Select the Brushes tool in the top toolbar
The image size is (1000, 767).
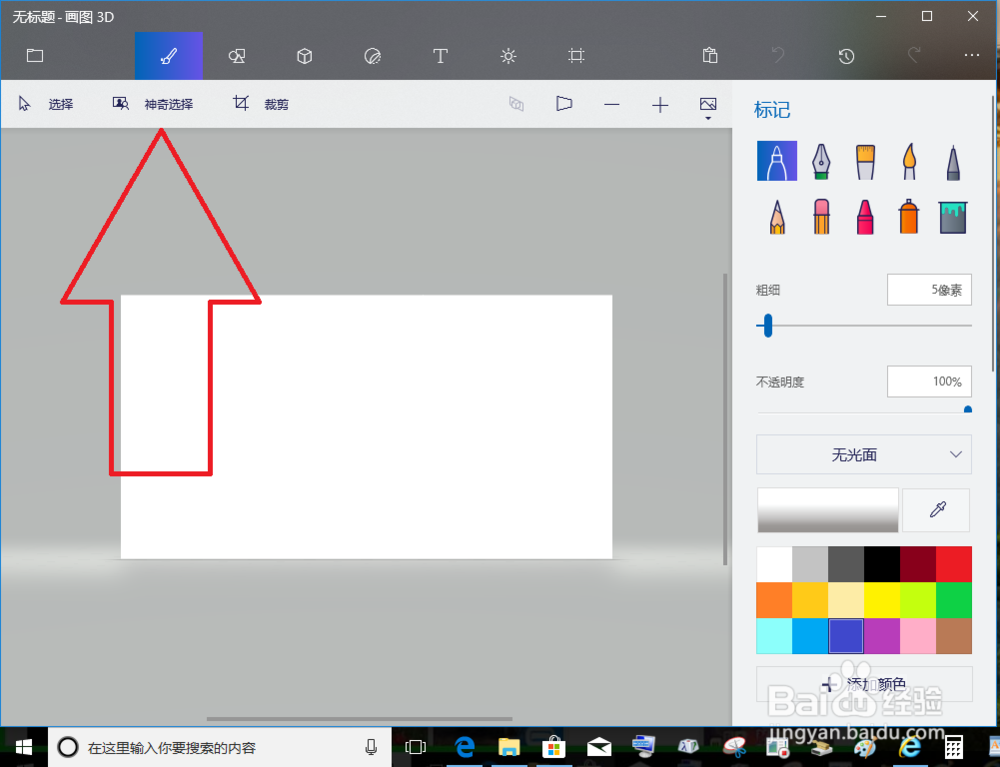point(169,56)
